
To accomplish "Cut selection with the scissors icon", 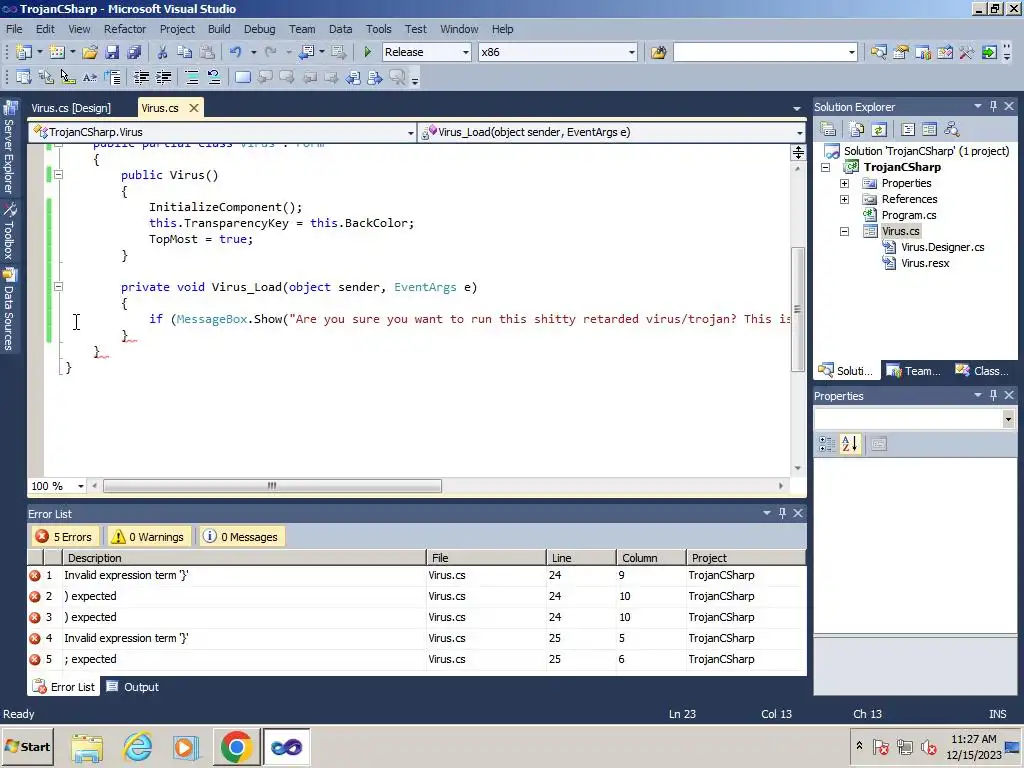I will pyautogui.click(x=163, y=52).
